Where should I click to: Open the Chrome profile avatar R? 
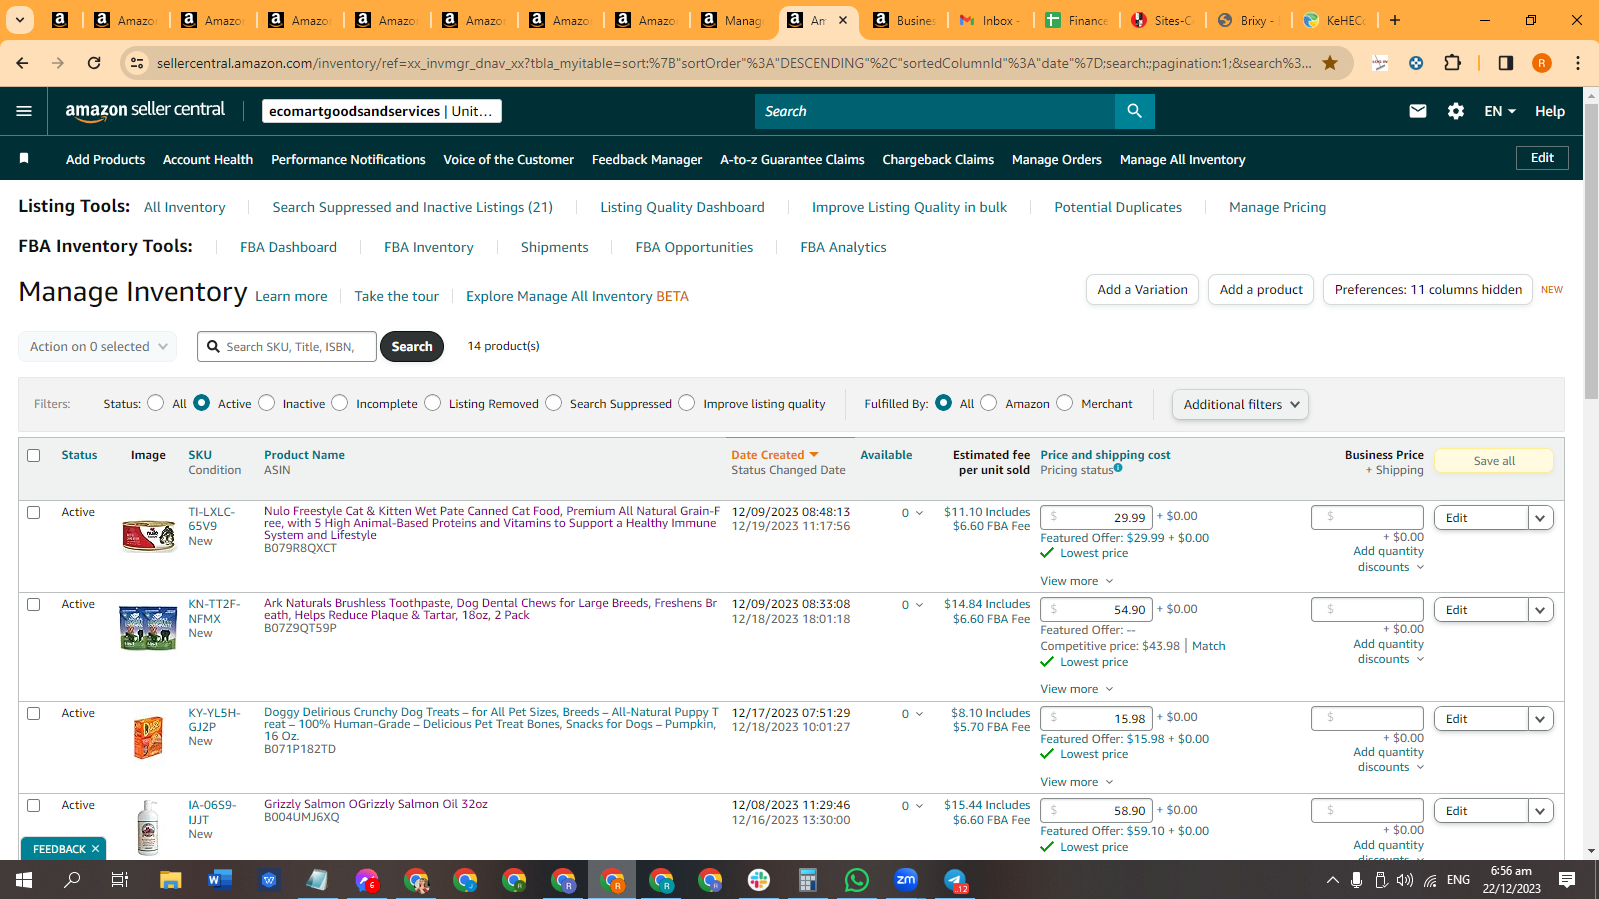pos(1542,63)
